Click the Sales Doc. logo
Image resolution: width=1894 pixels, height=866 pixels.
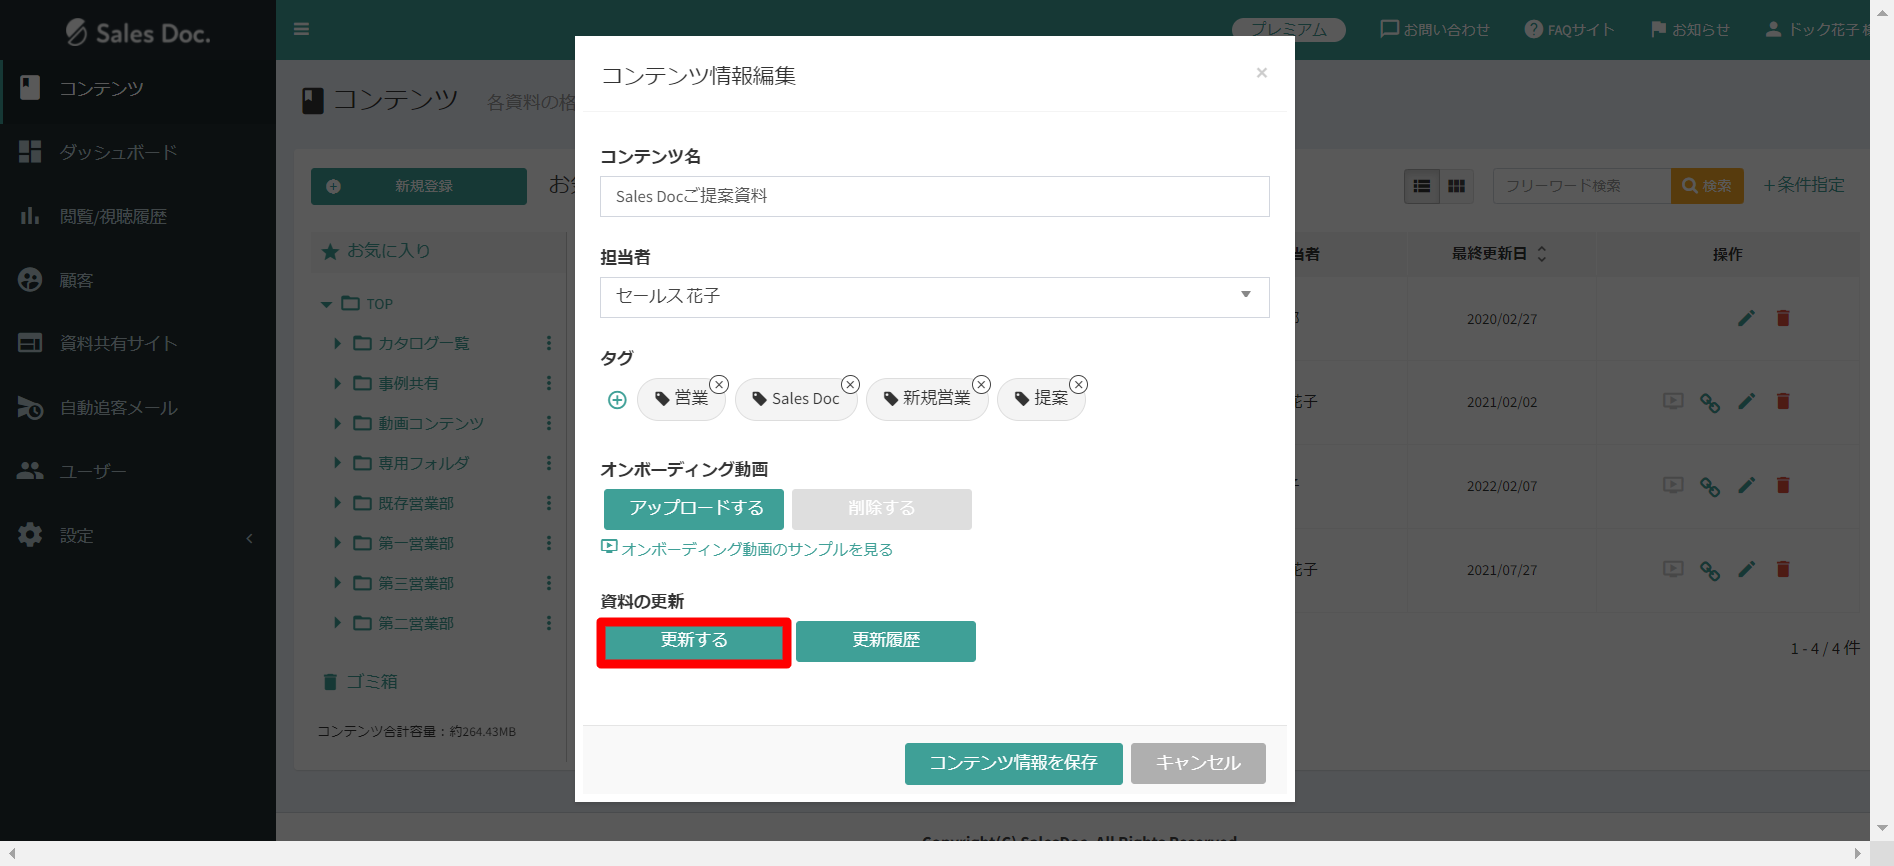[x=138, y=33]
